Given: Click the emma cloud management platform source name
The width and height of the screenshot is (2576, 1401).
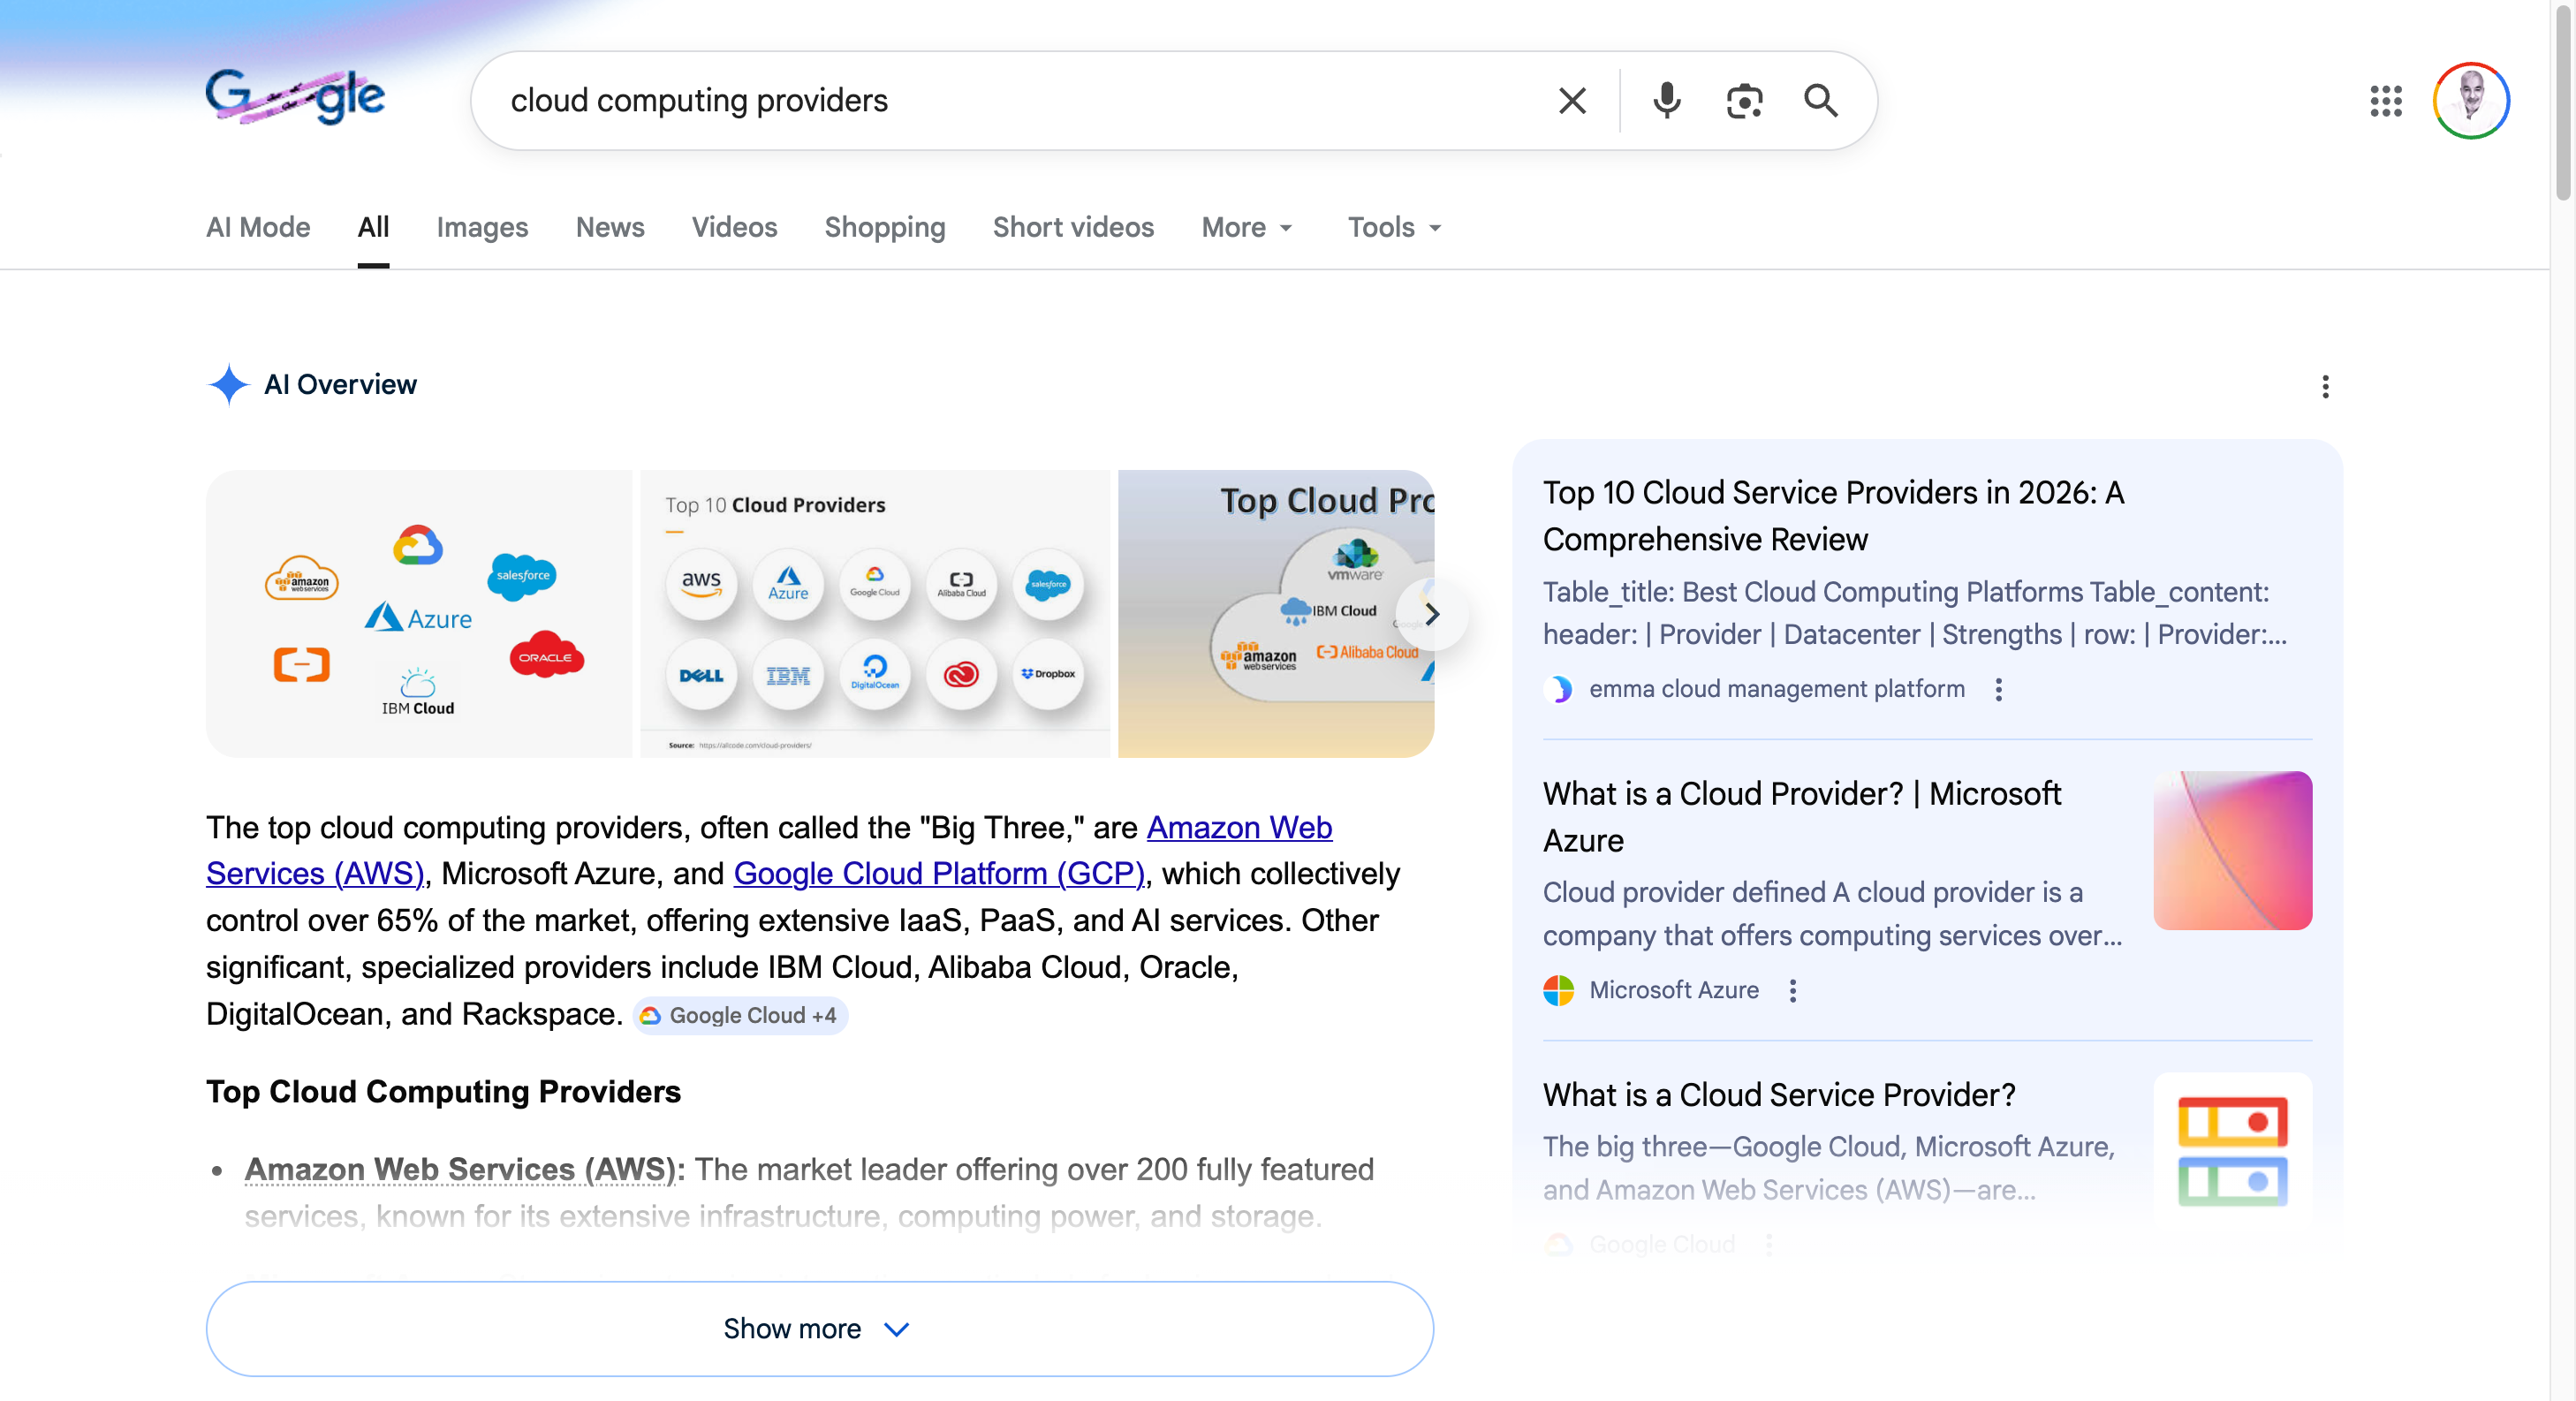Looking at the screenshot, I should (1777, 690).
